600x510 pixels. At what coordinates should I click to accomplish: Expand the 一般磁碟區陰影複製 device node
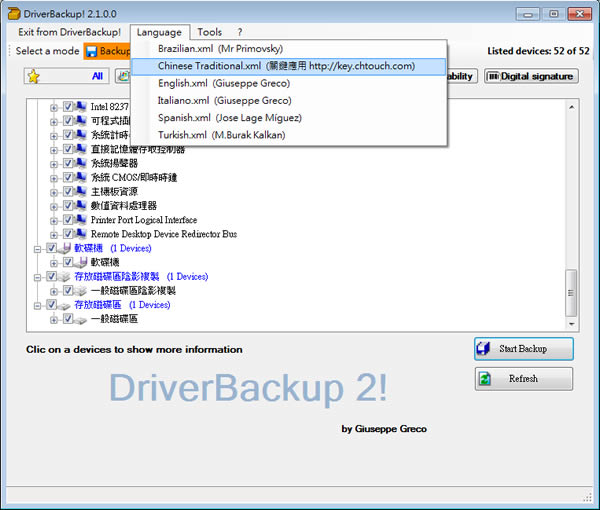click(x=54, y=292)
